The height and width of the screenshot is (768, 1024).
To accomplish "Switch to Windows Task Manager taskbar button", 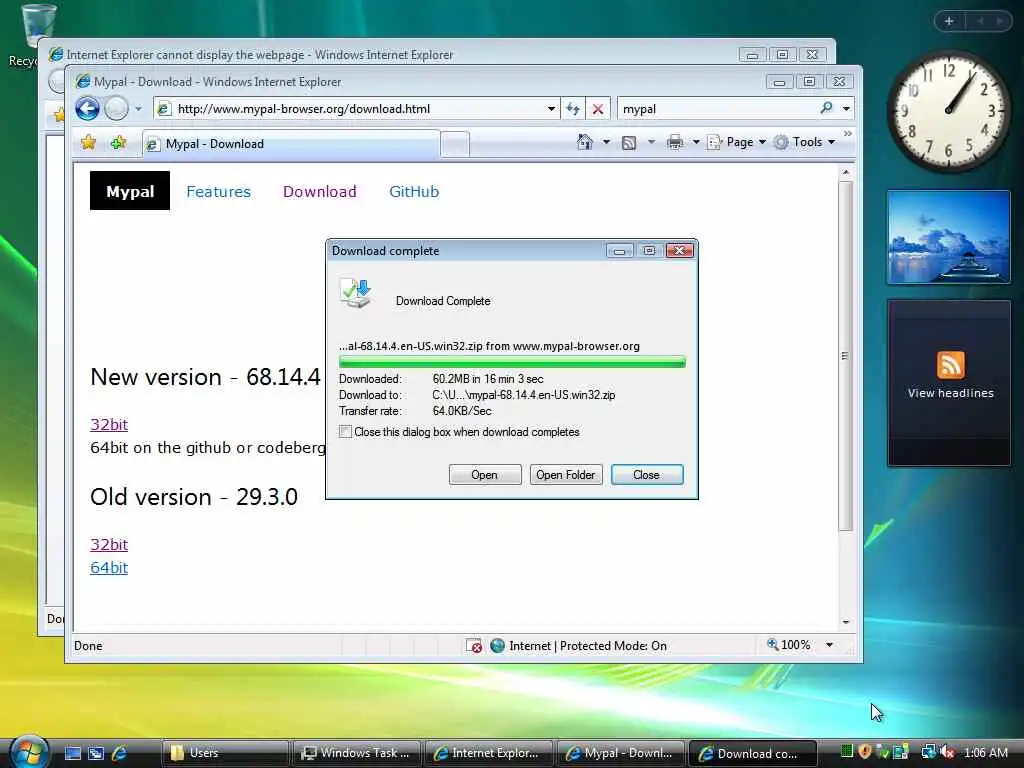I will [x=357, y=753].
